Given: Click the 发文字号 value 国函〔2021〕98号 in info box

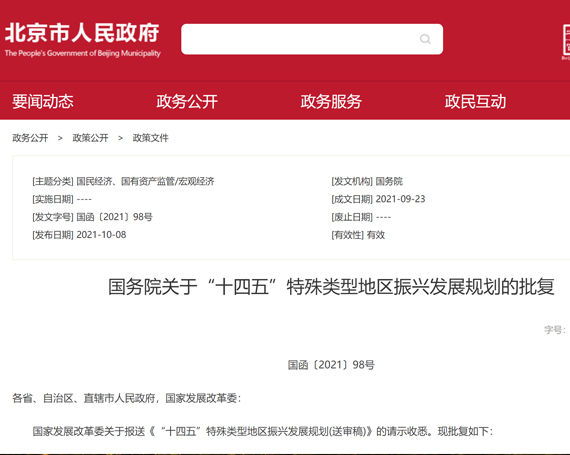Looking at the screenshot, I should 115,217.
